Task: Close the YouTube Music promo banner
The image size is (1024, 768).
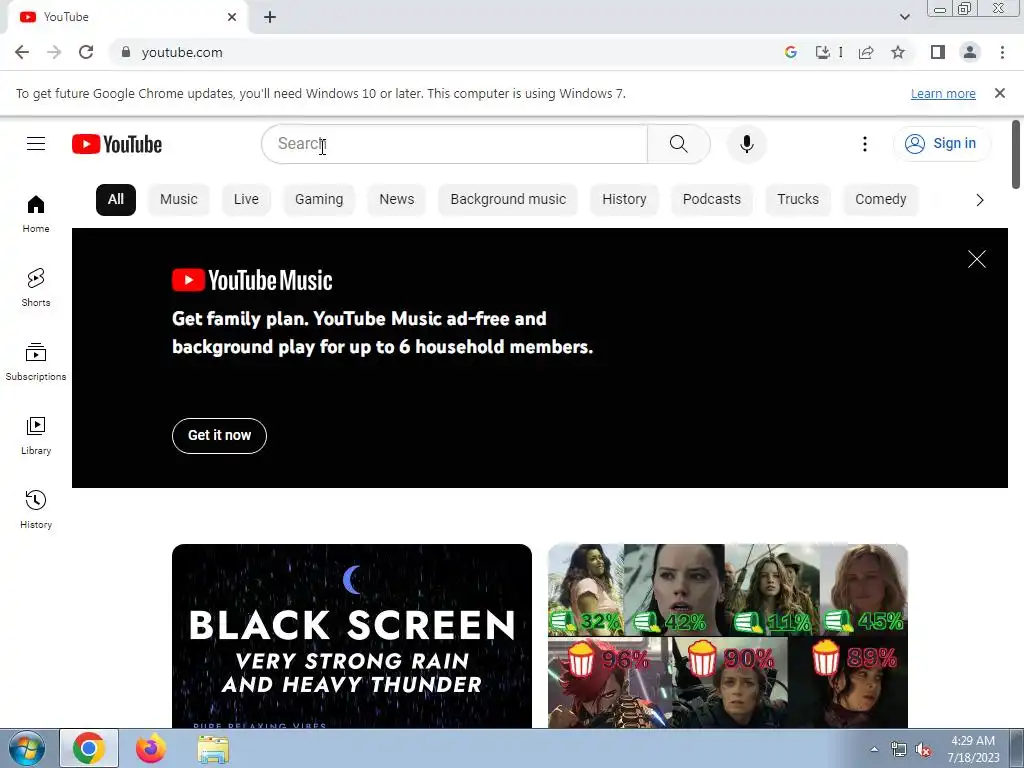Action: click(x=976, y=259)
